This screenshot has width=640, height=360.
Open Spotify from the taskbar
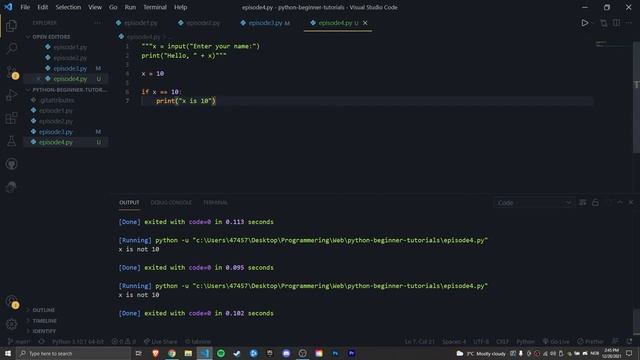coord(221,353)
